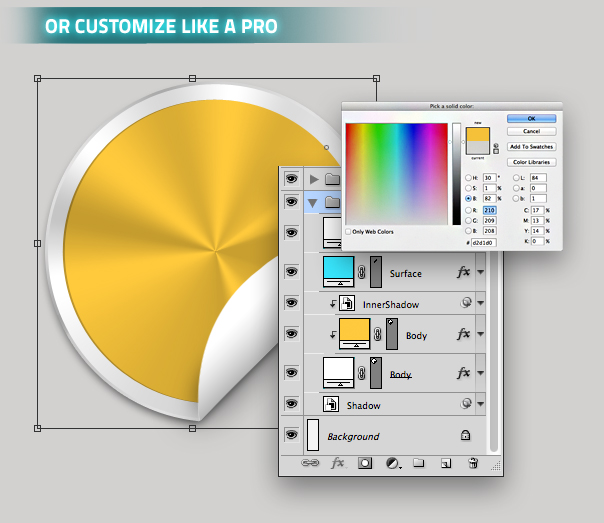The image size is (604, 523).
Task: Add a layer mask using bottom bar icon
Action: click(365, 463)
